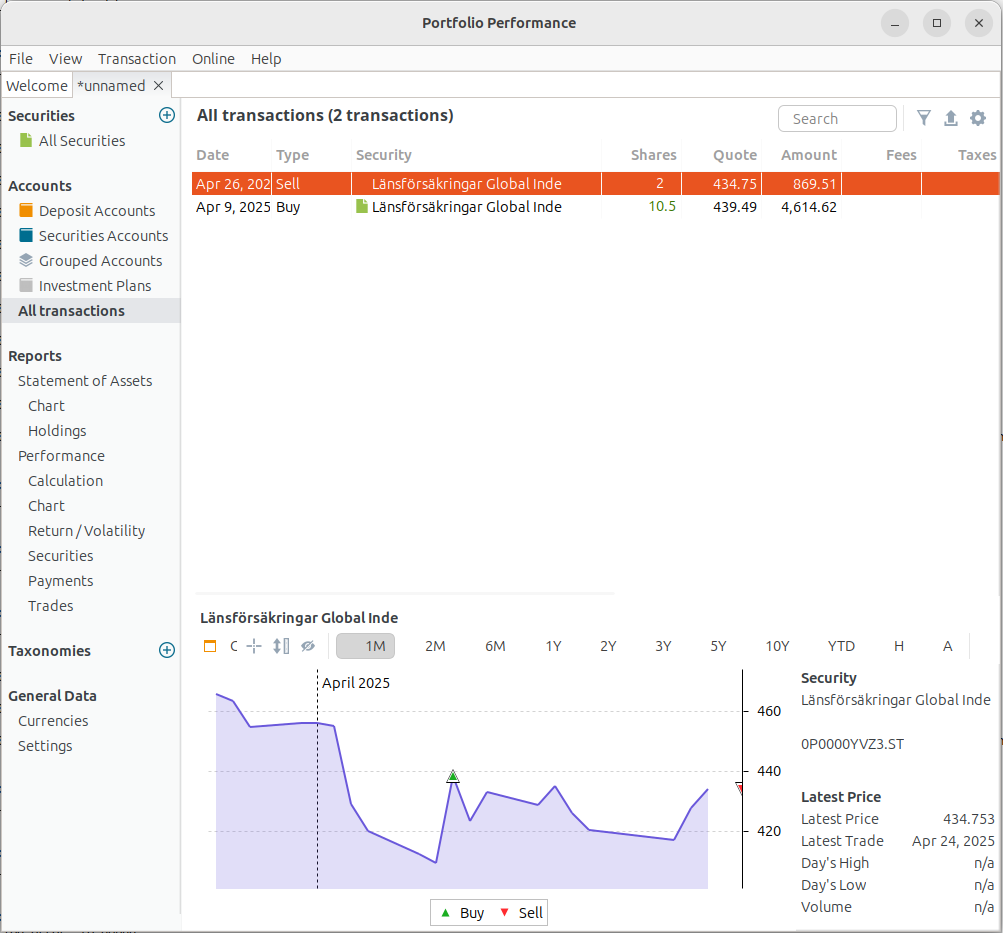Click the crosshair icon in chart toolbar
This screenshot has width=1003, height=933.
pyautogui.click(x=254, y=646)
